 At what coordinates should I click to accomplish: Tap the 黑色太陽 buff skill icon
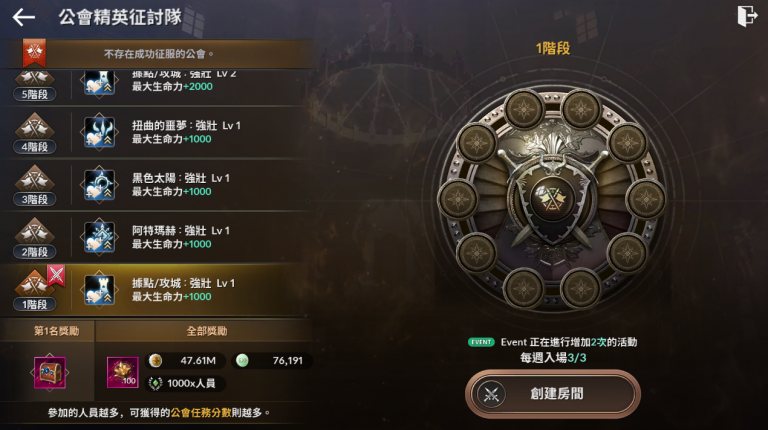coord(99,185)
